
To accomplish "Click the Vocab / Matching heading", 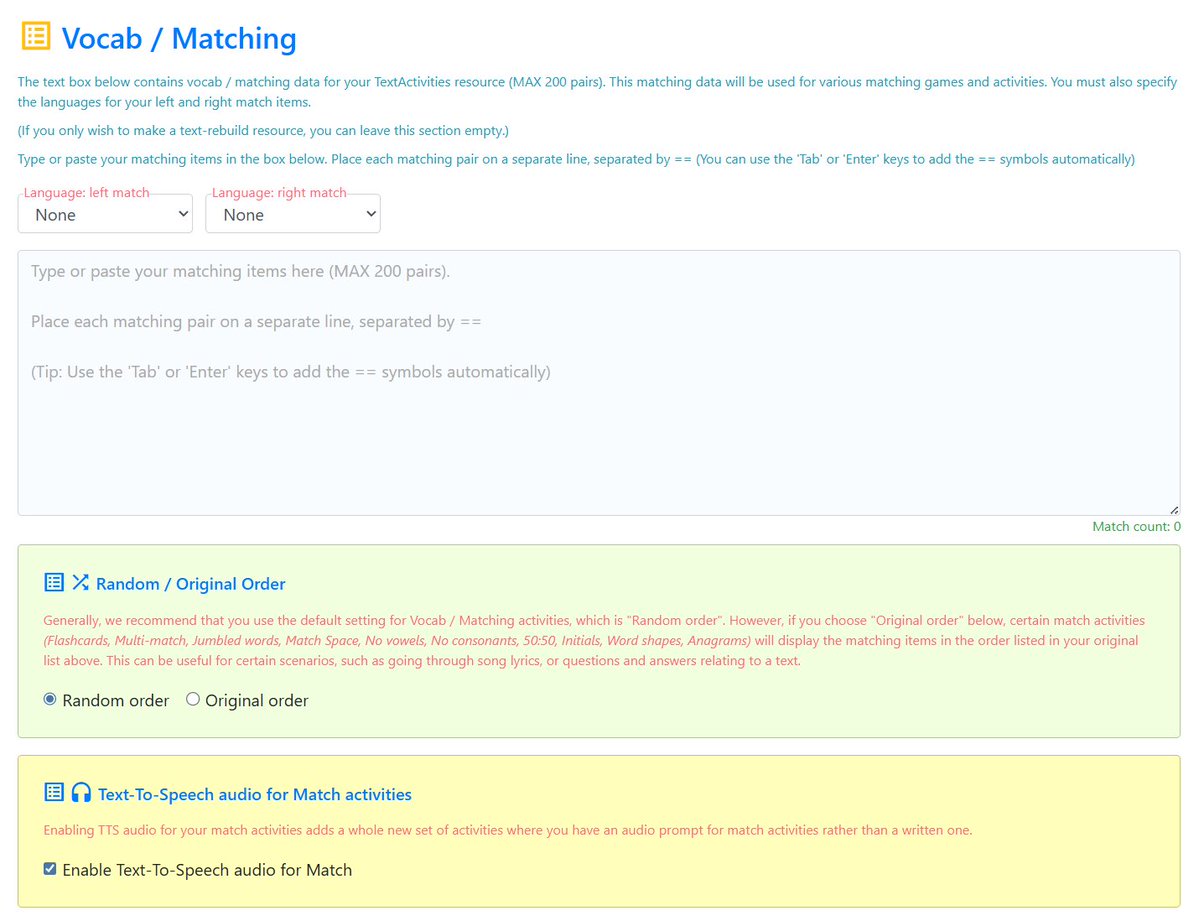I will point(179,38).
